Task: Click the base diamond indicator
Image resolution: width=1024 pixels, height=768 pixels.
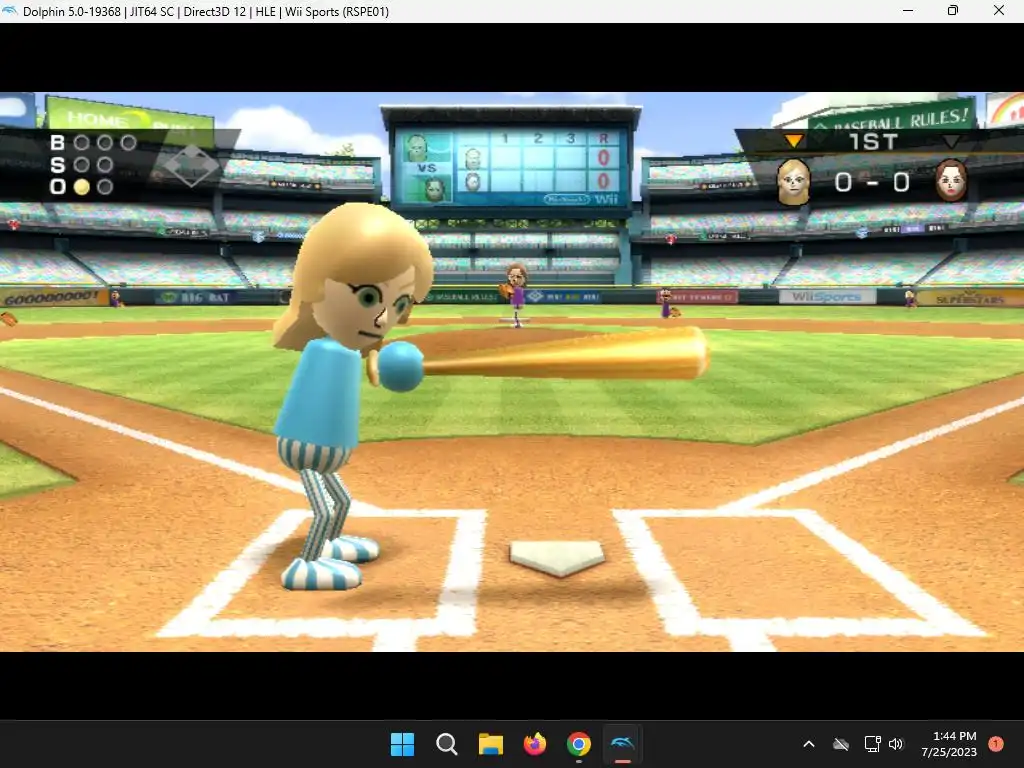Action: point(191,166)
